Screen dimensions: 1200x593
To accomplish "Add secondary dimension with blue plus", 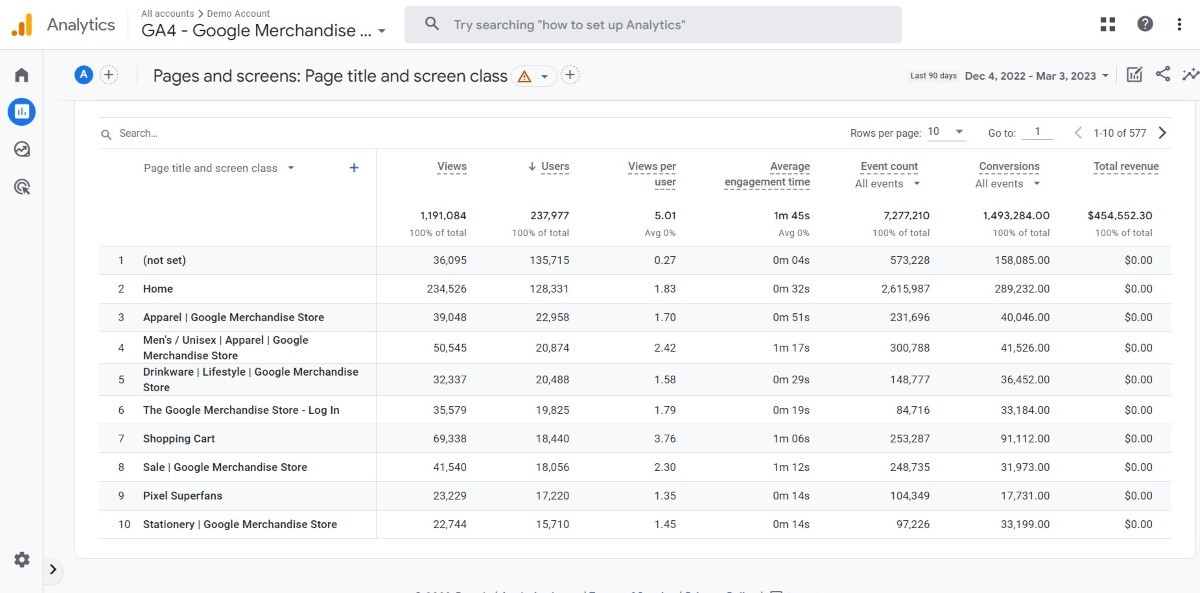I will (354, 168).
